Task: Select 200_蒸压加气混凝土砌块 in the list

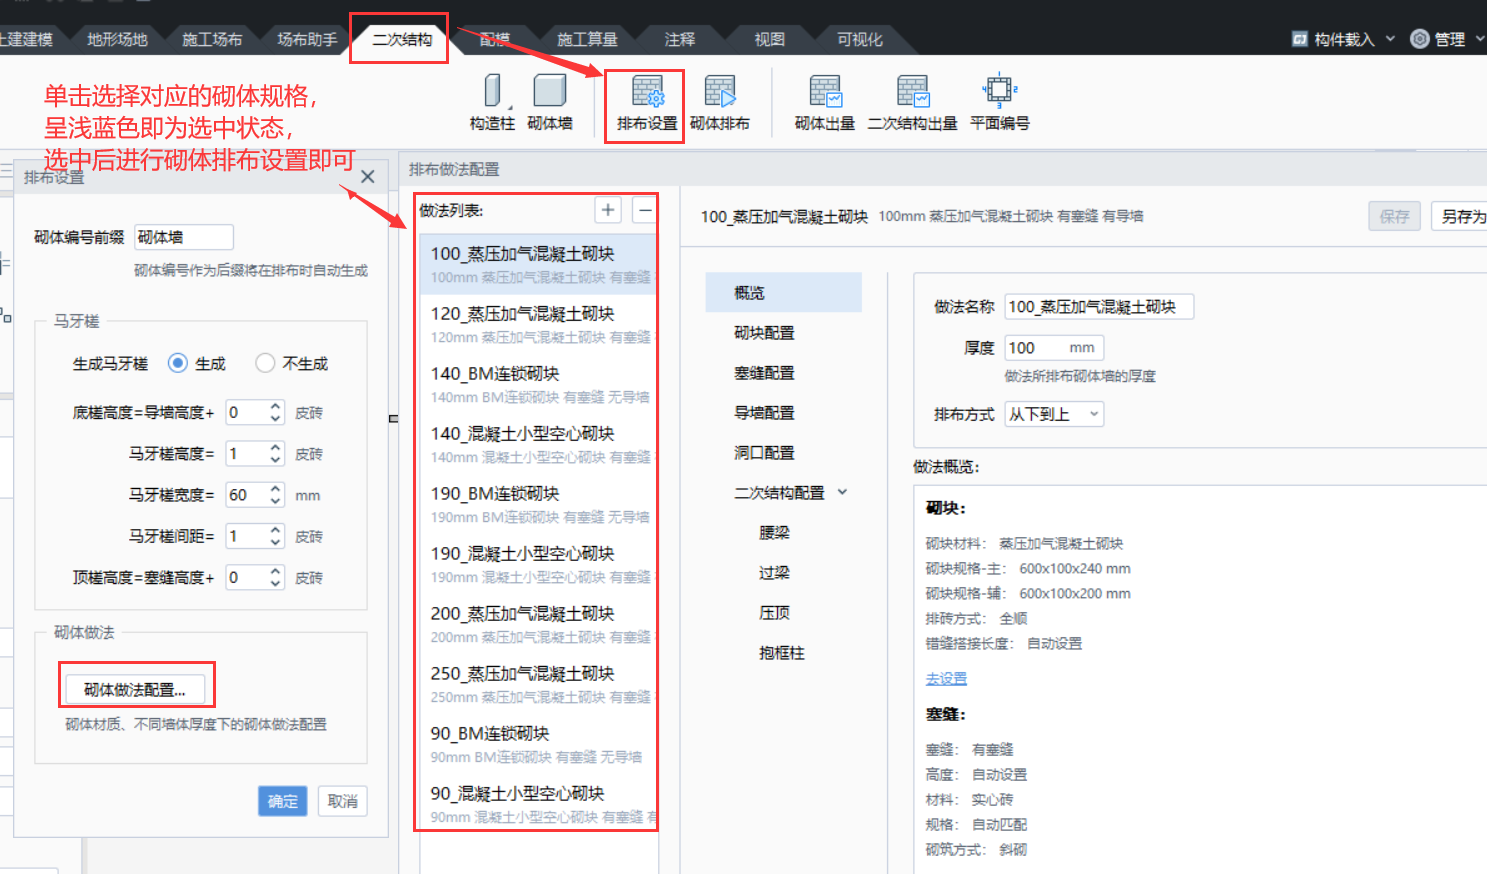Action: (538, 624)
